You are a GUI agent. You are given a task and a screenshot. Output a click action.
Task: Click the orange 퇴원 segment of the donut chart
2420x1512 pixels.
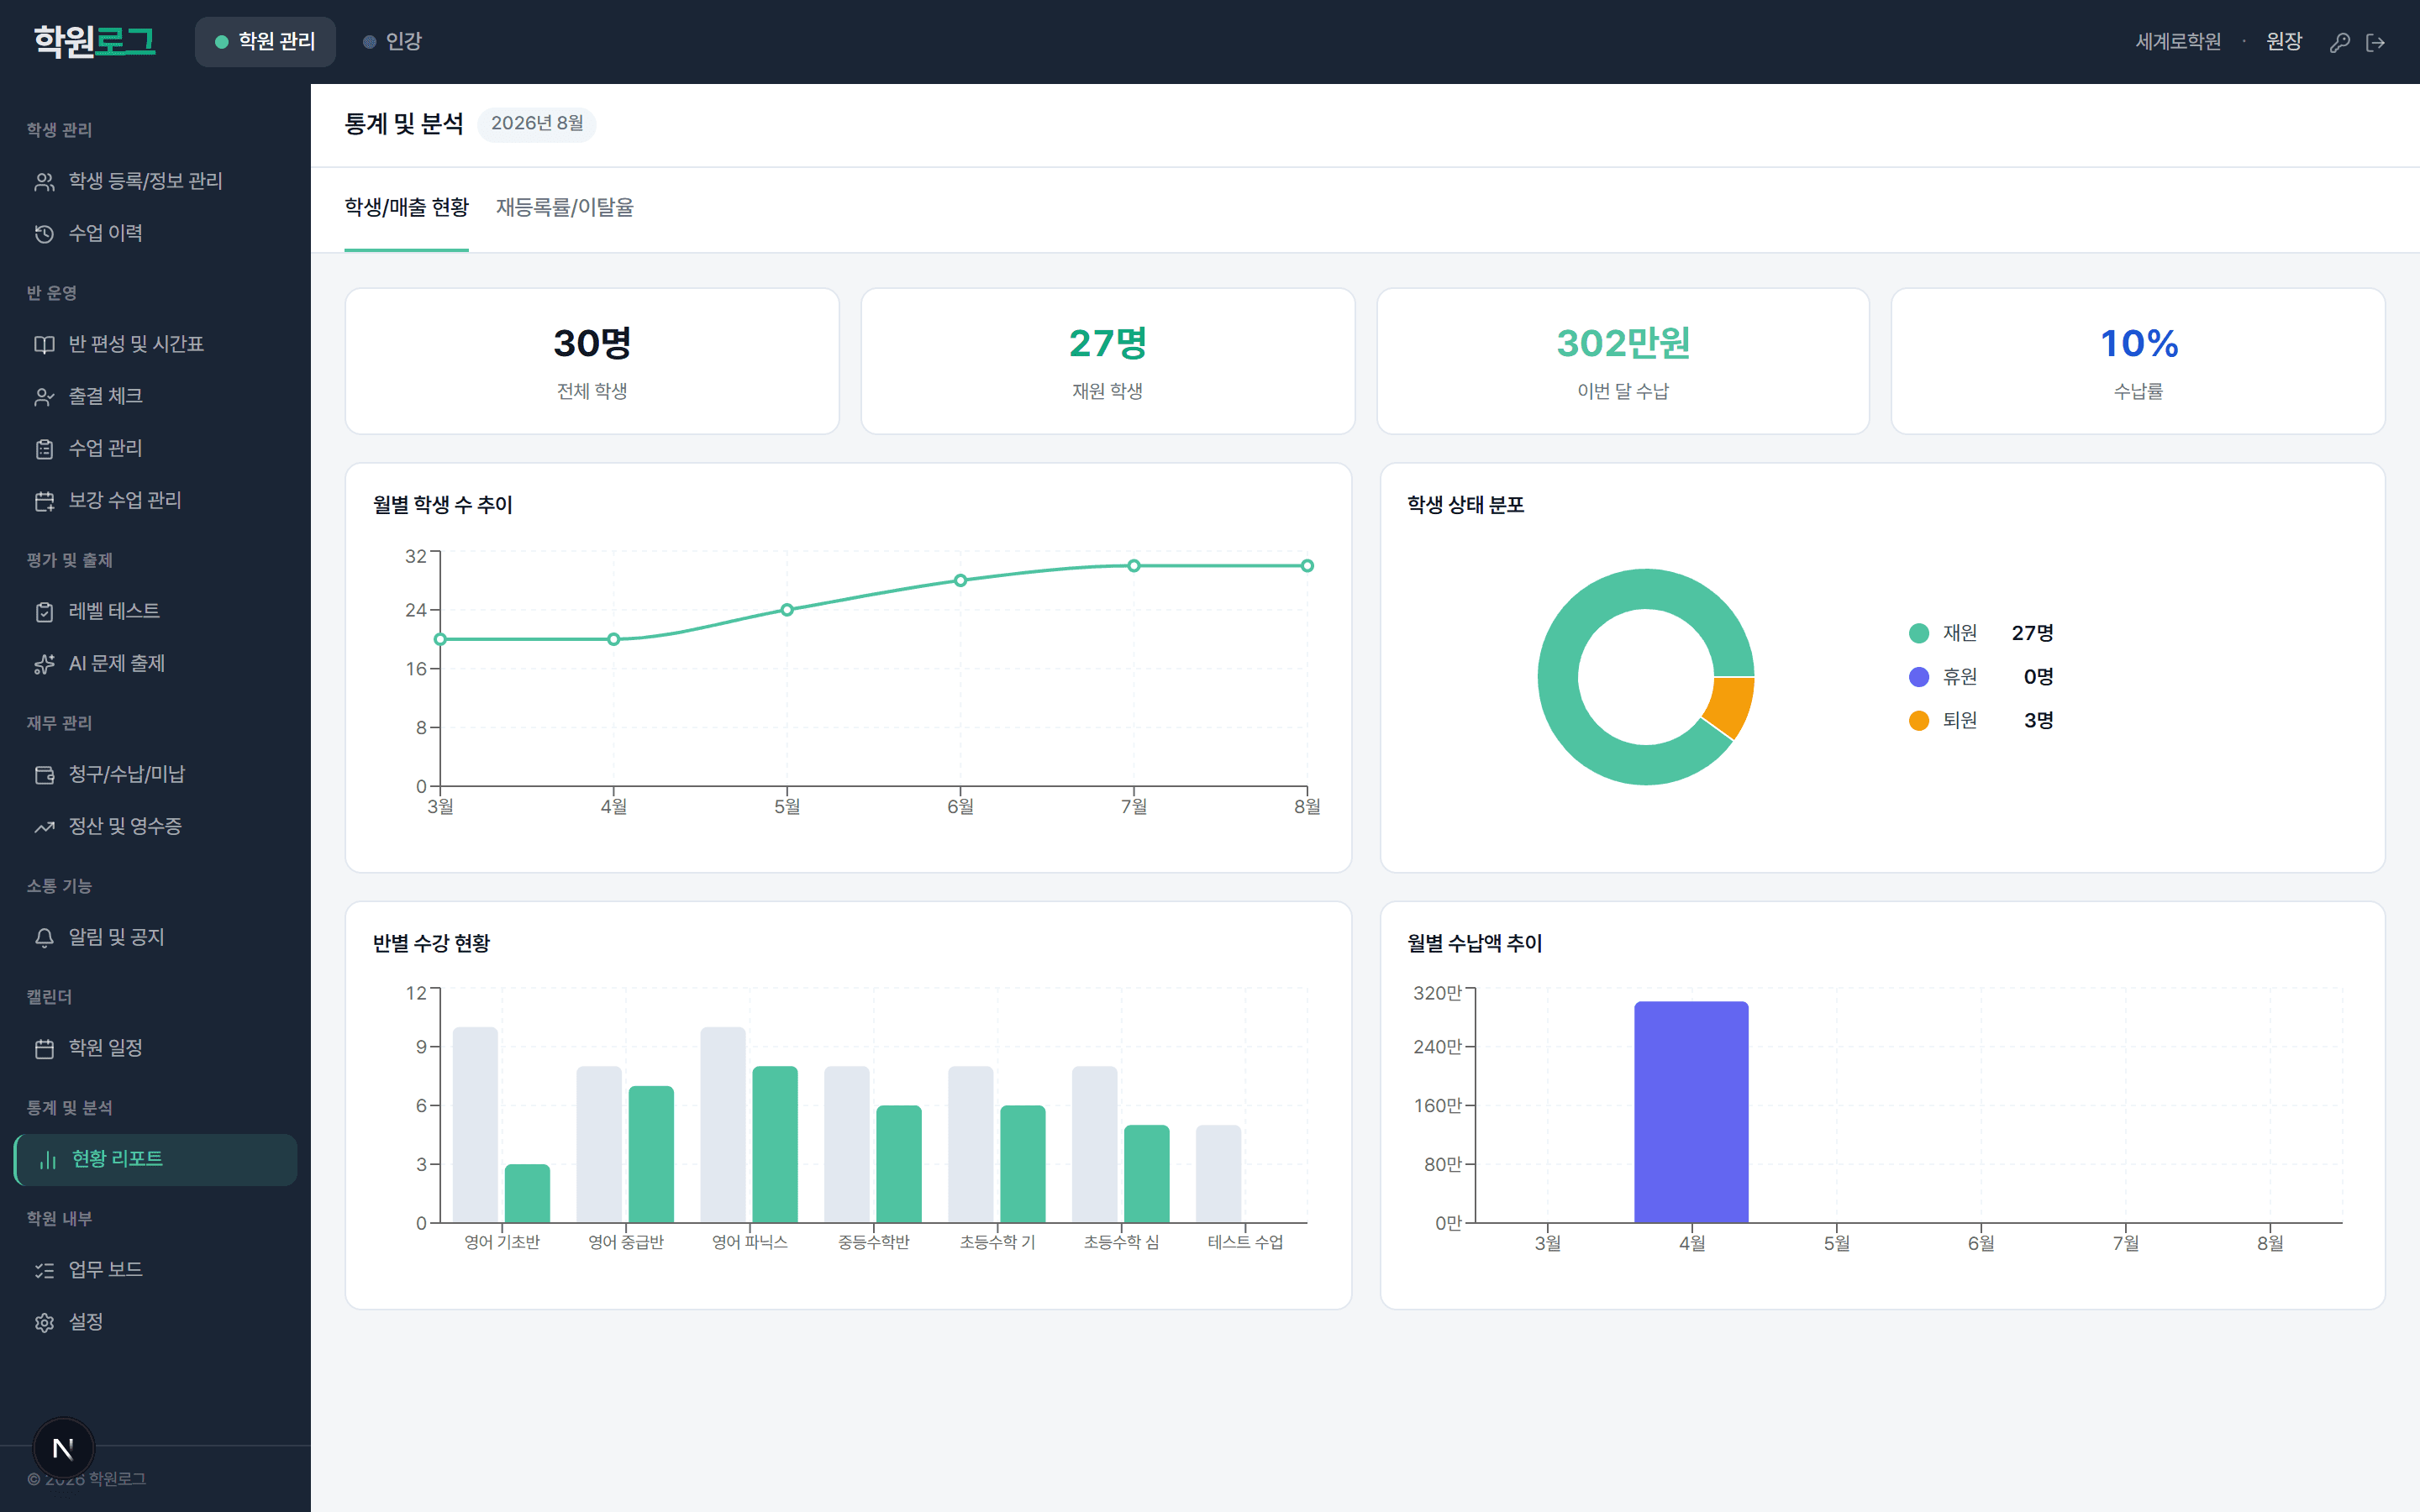point(1731,706)
